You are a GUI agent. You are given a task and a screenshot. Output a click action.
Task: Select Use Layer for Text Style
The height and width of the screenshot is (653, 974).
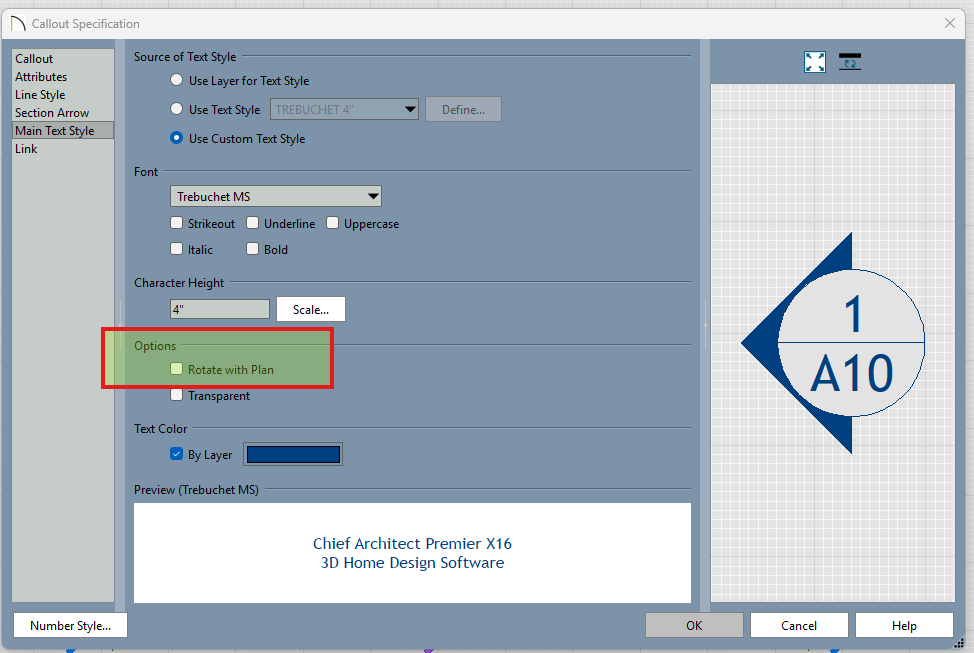(177, 81)
